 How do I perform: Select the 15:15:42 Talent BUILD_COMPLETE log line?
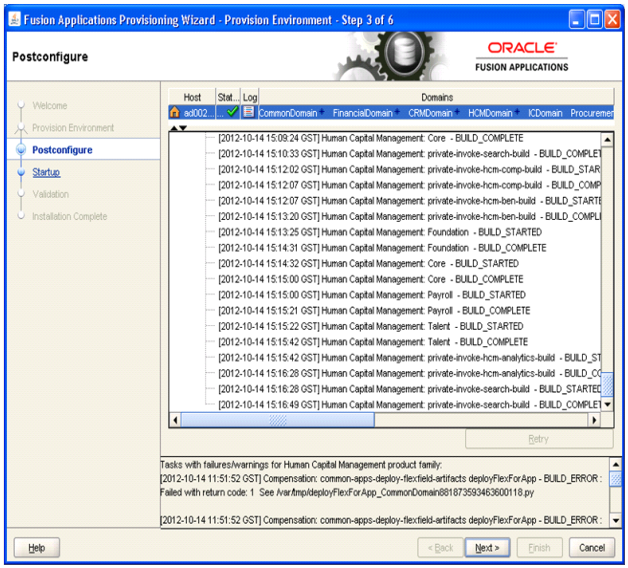point(373,342)
